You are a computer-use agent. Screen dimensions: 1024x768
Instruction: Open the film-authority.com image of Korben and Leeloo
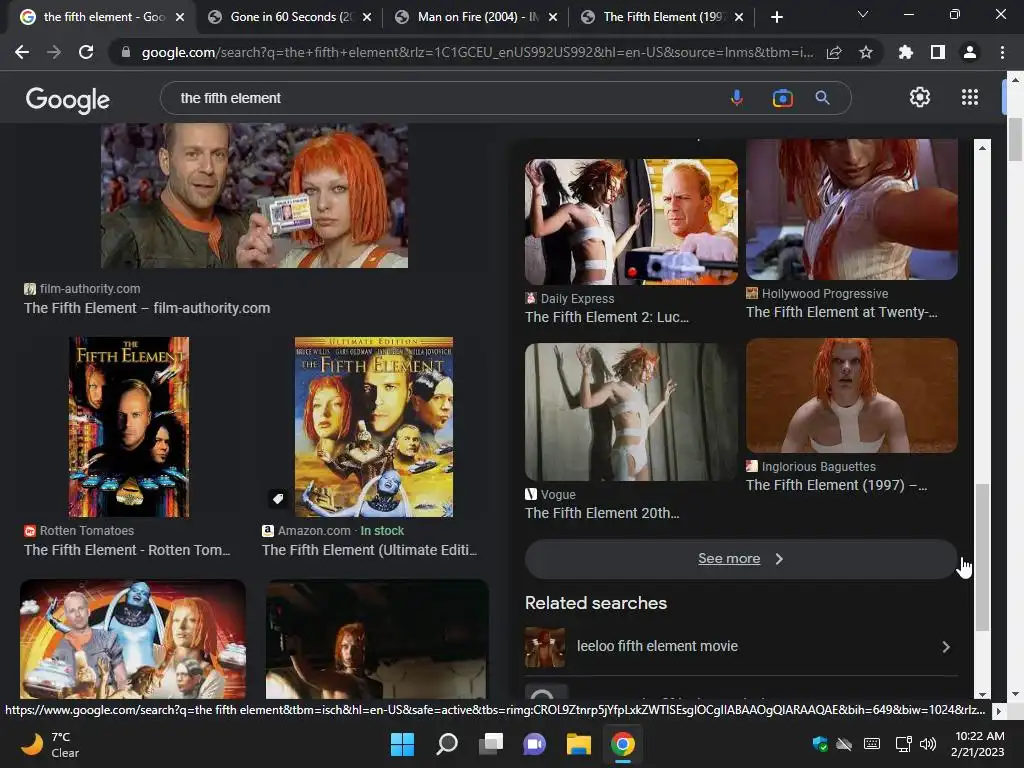[255, 195]
